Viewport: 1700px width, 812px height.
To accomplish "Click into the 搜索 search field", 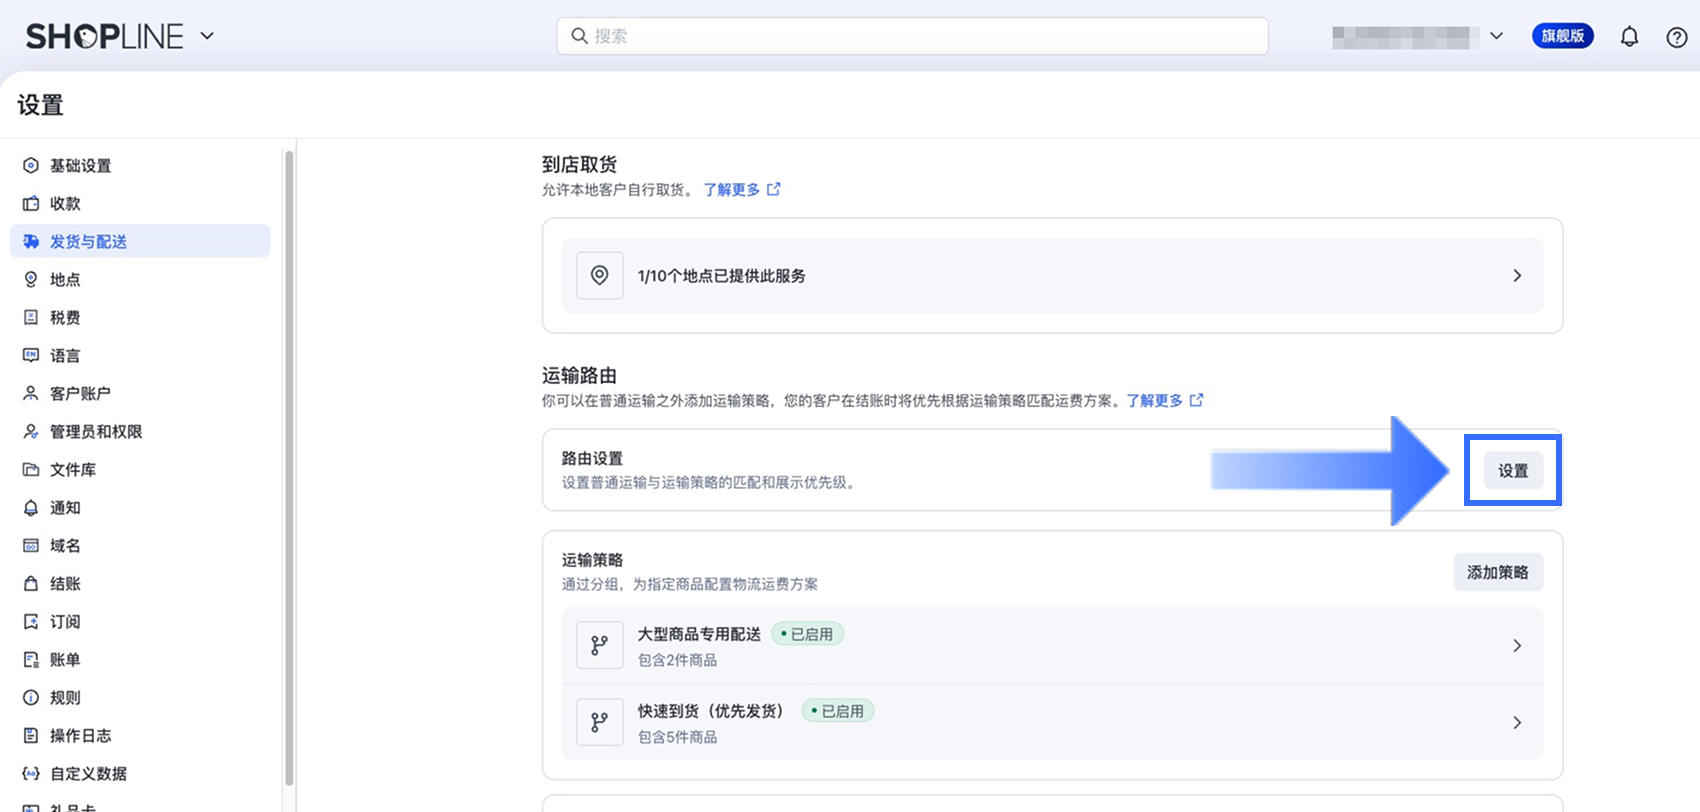I will pyautogui.click(x=912, y=36).
